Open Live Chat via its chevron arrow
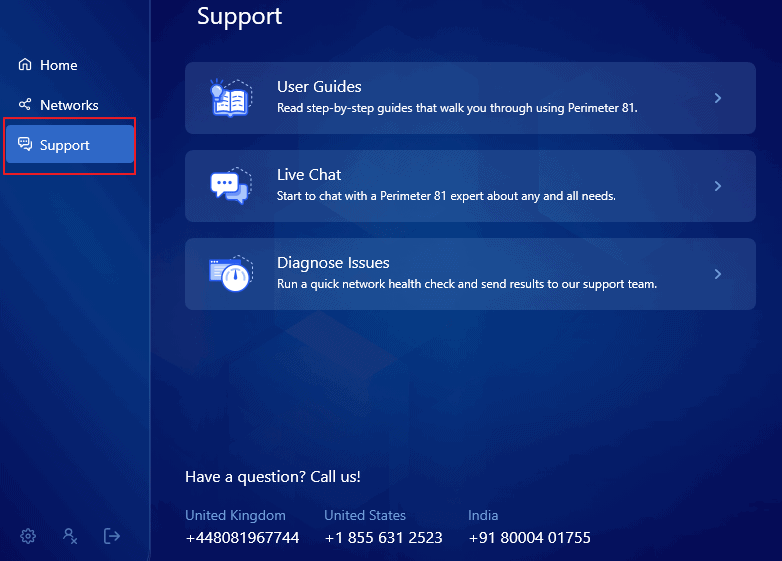This screenshot has width=782, height=561. pyautogui.click(x=718, y=186)
